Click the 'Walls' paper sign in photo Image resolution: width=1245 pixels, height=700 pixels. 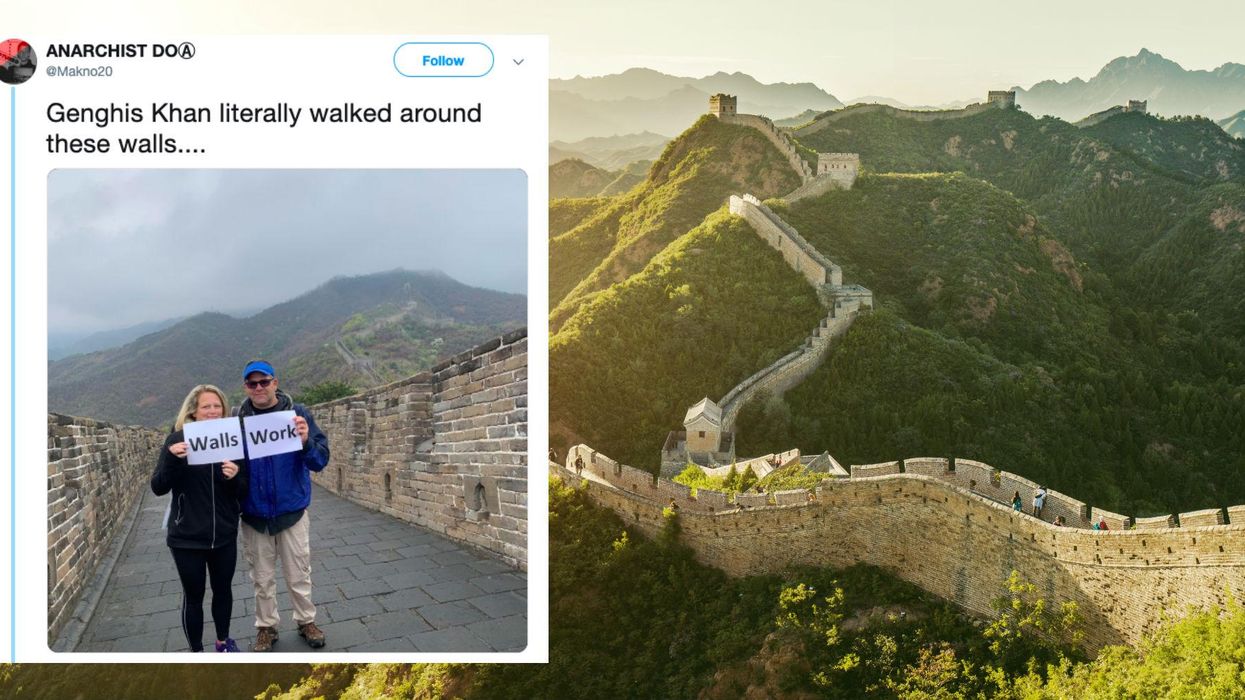[213, 440]
